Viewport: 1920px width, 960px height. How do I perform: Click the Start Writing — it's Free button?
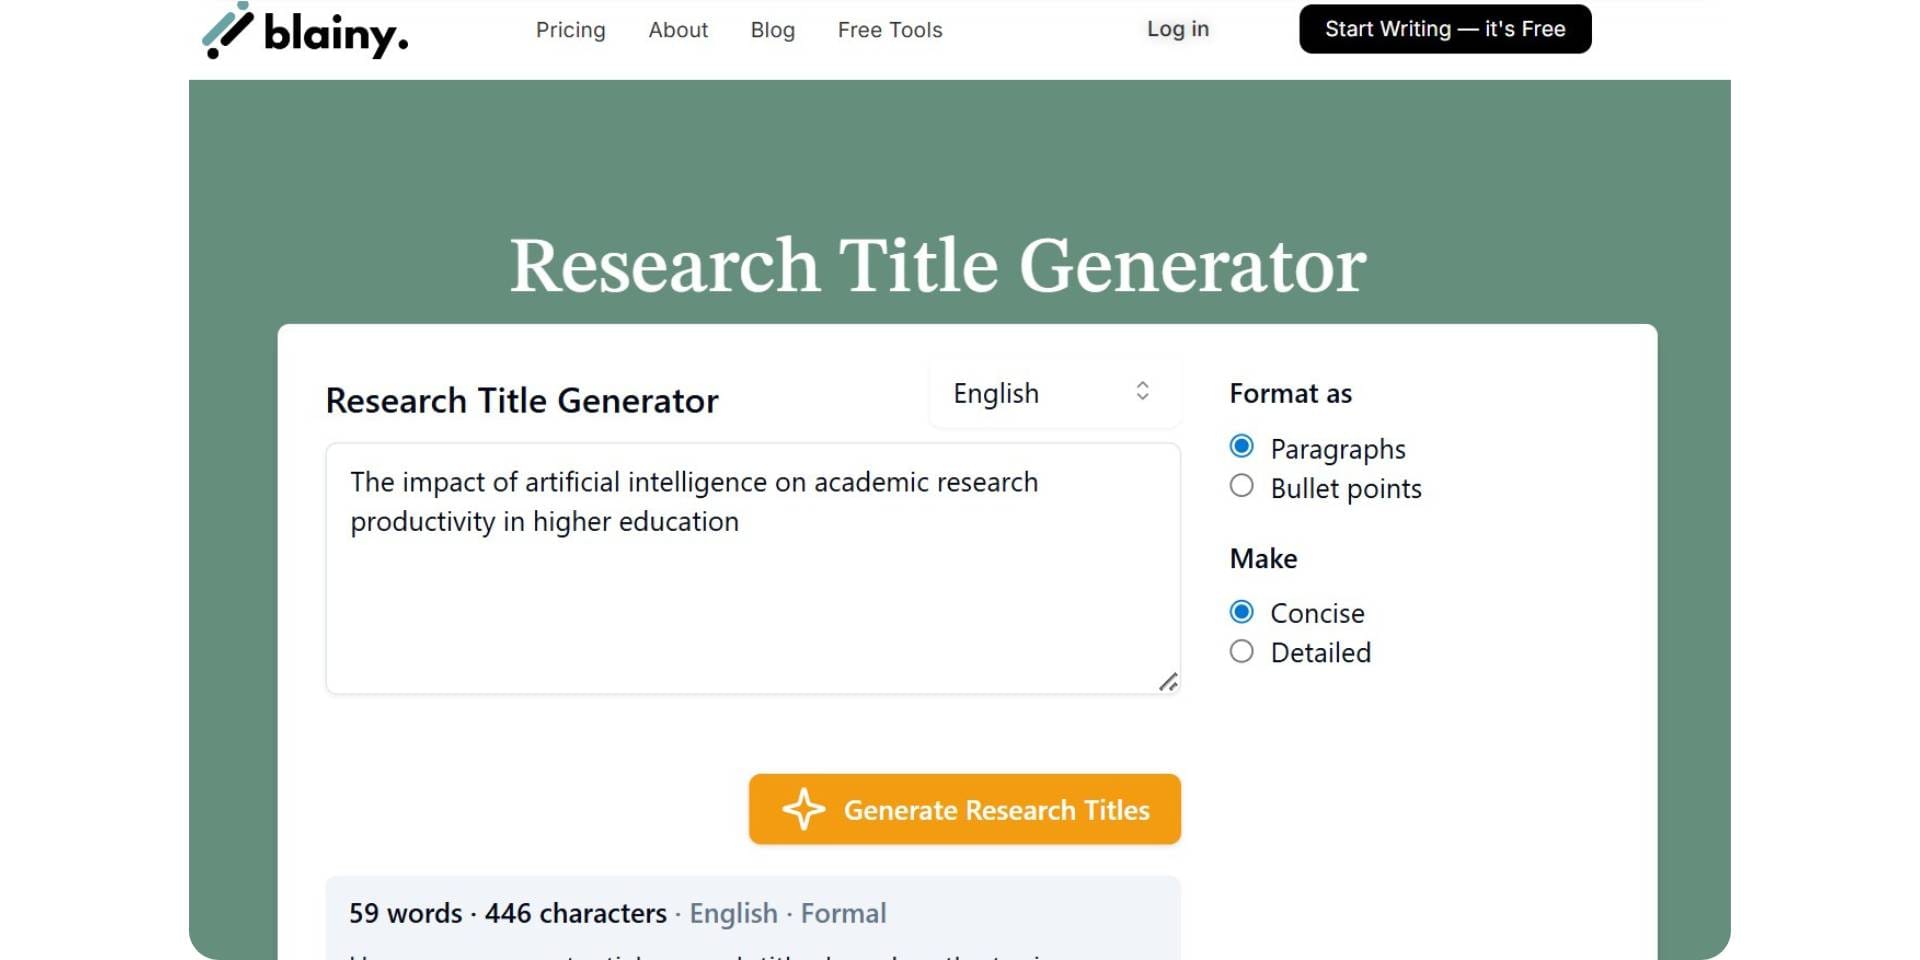[1444, 29]
